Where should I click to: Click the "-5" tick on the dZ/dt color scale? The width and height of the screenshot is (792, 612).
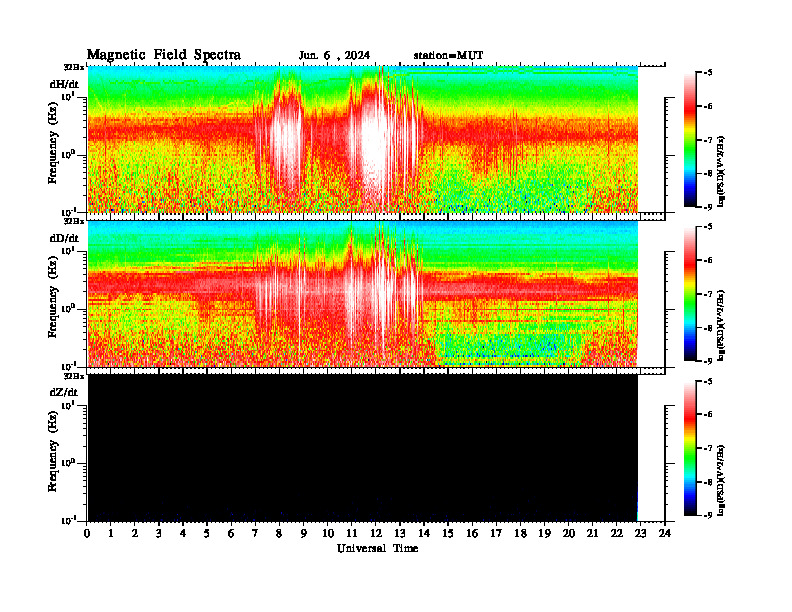tap(708, 381)
